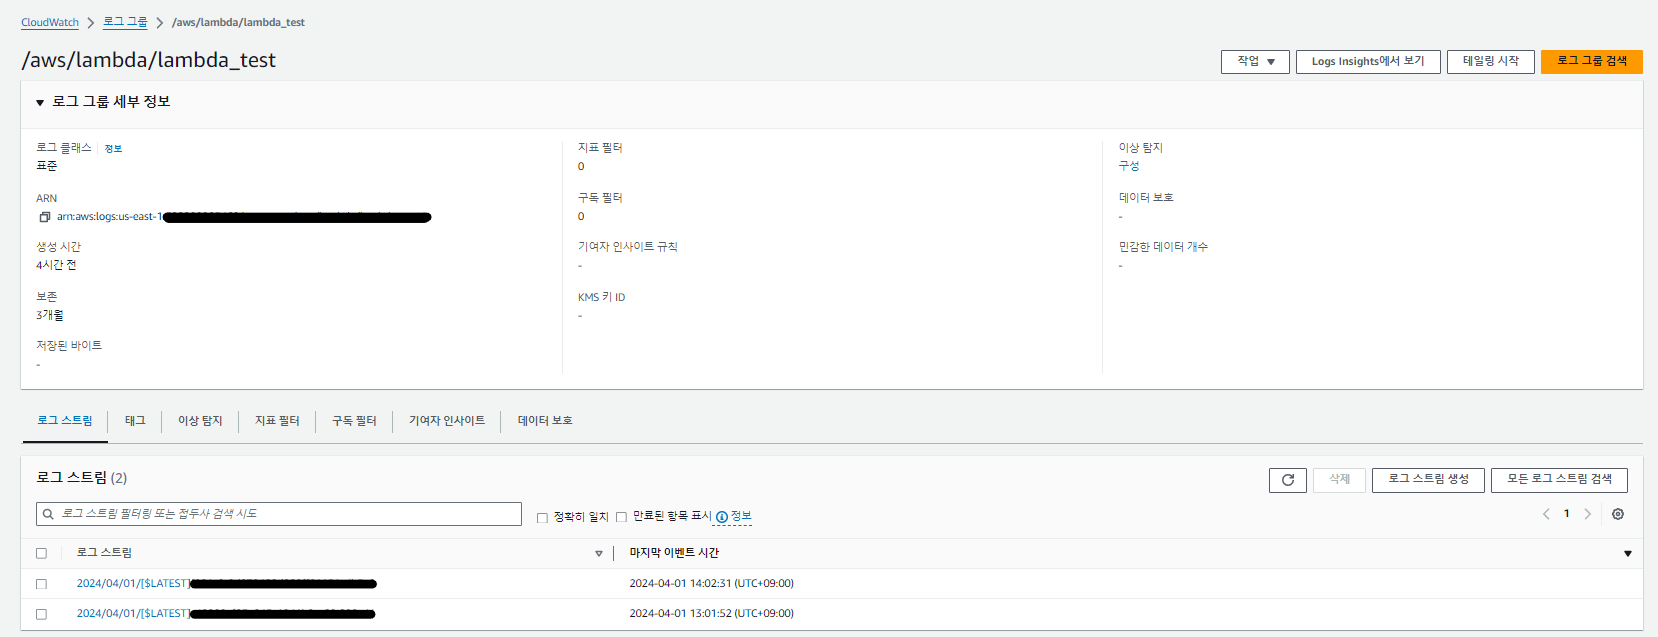Check the log stream from 14:02:31
1658x637 pixels.
pyautogui.click(x=41, y=584)
